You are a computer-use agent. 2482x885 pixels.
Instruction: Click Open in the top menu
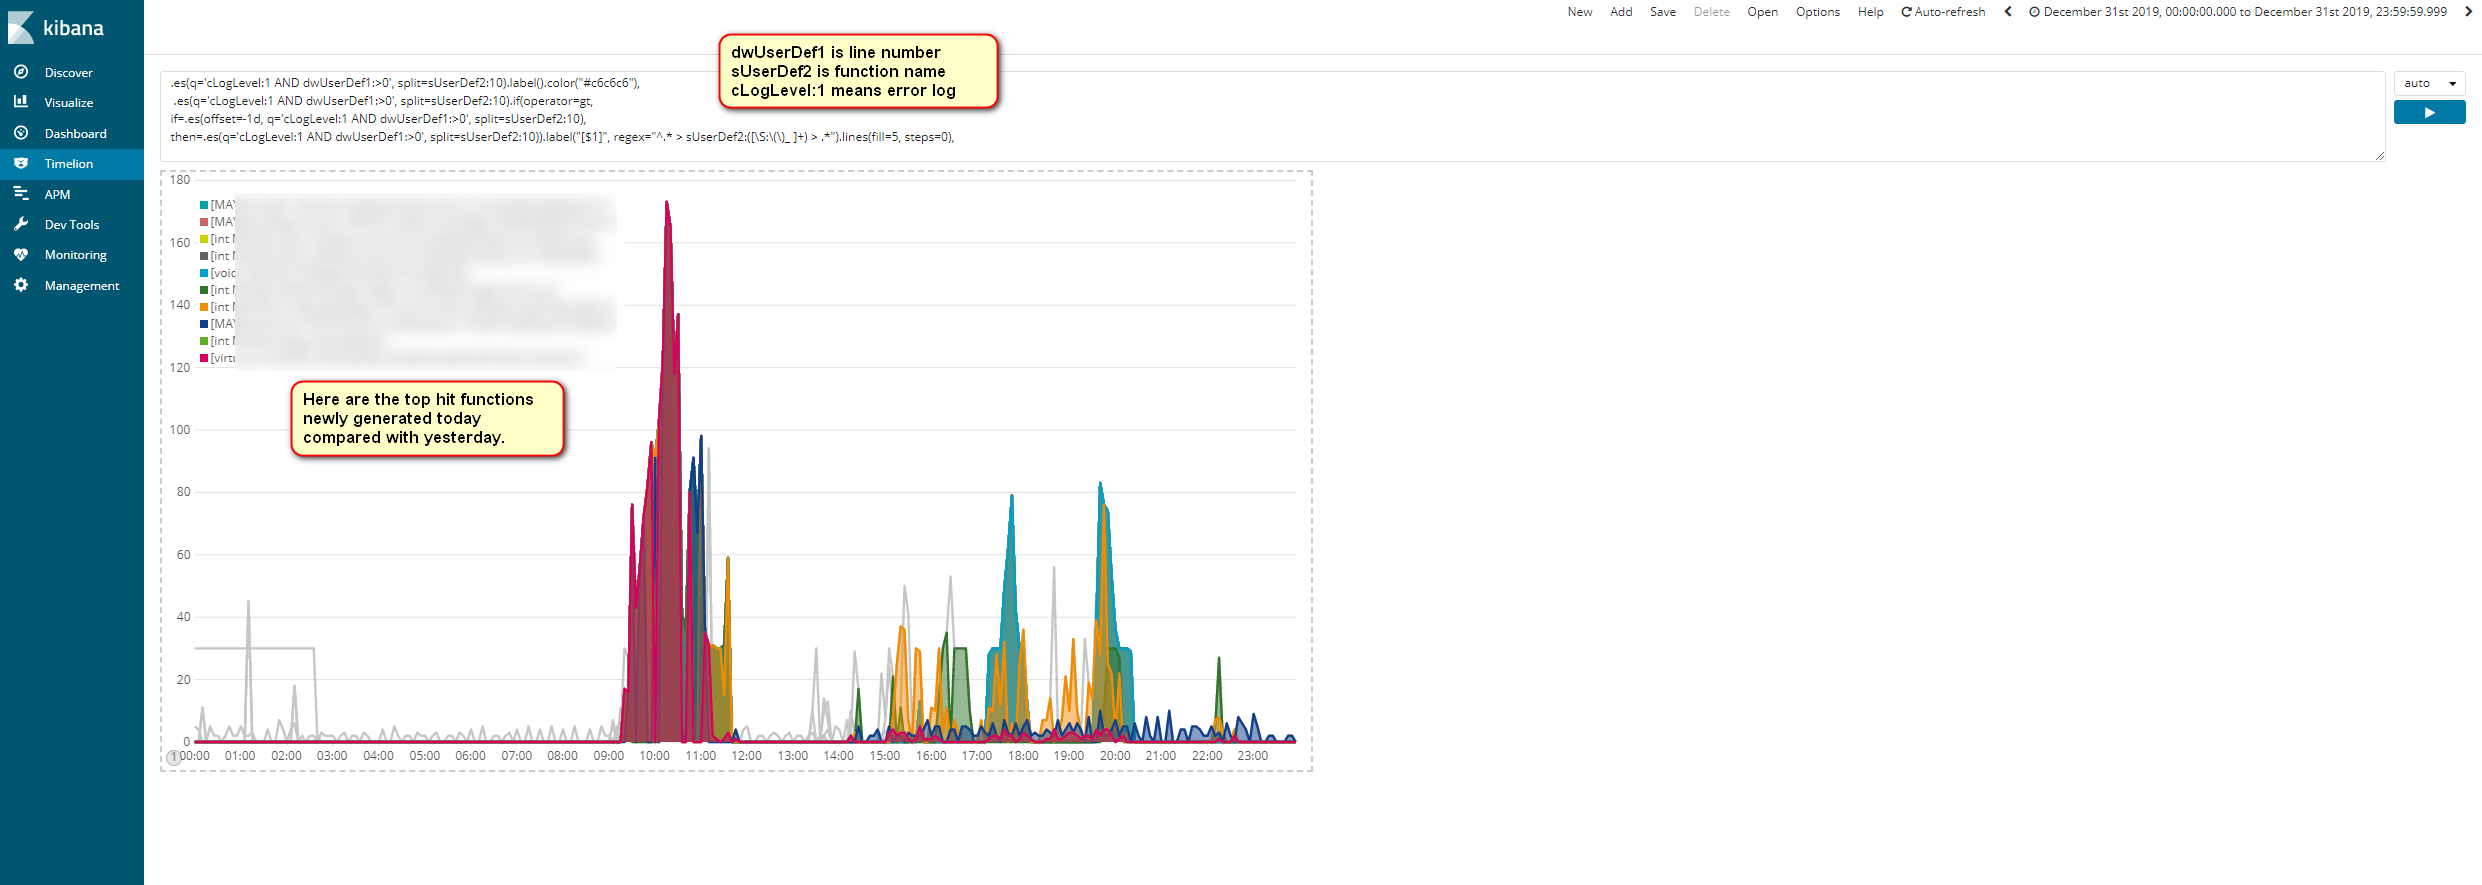pyautogui.click(x=1762, y=12)
